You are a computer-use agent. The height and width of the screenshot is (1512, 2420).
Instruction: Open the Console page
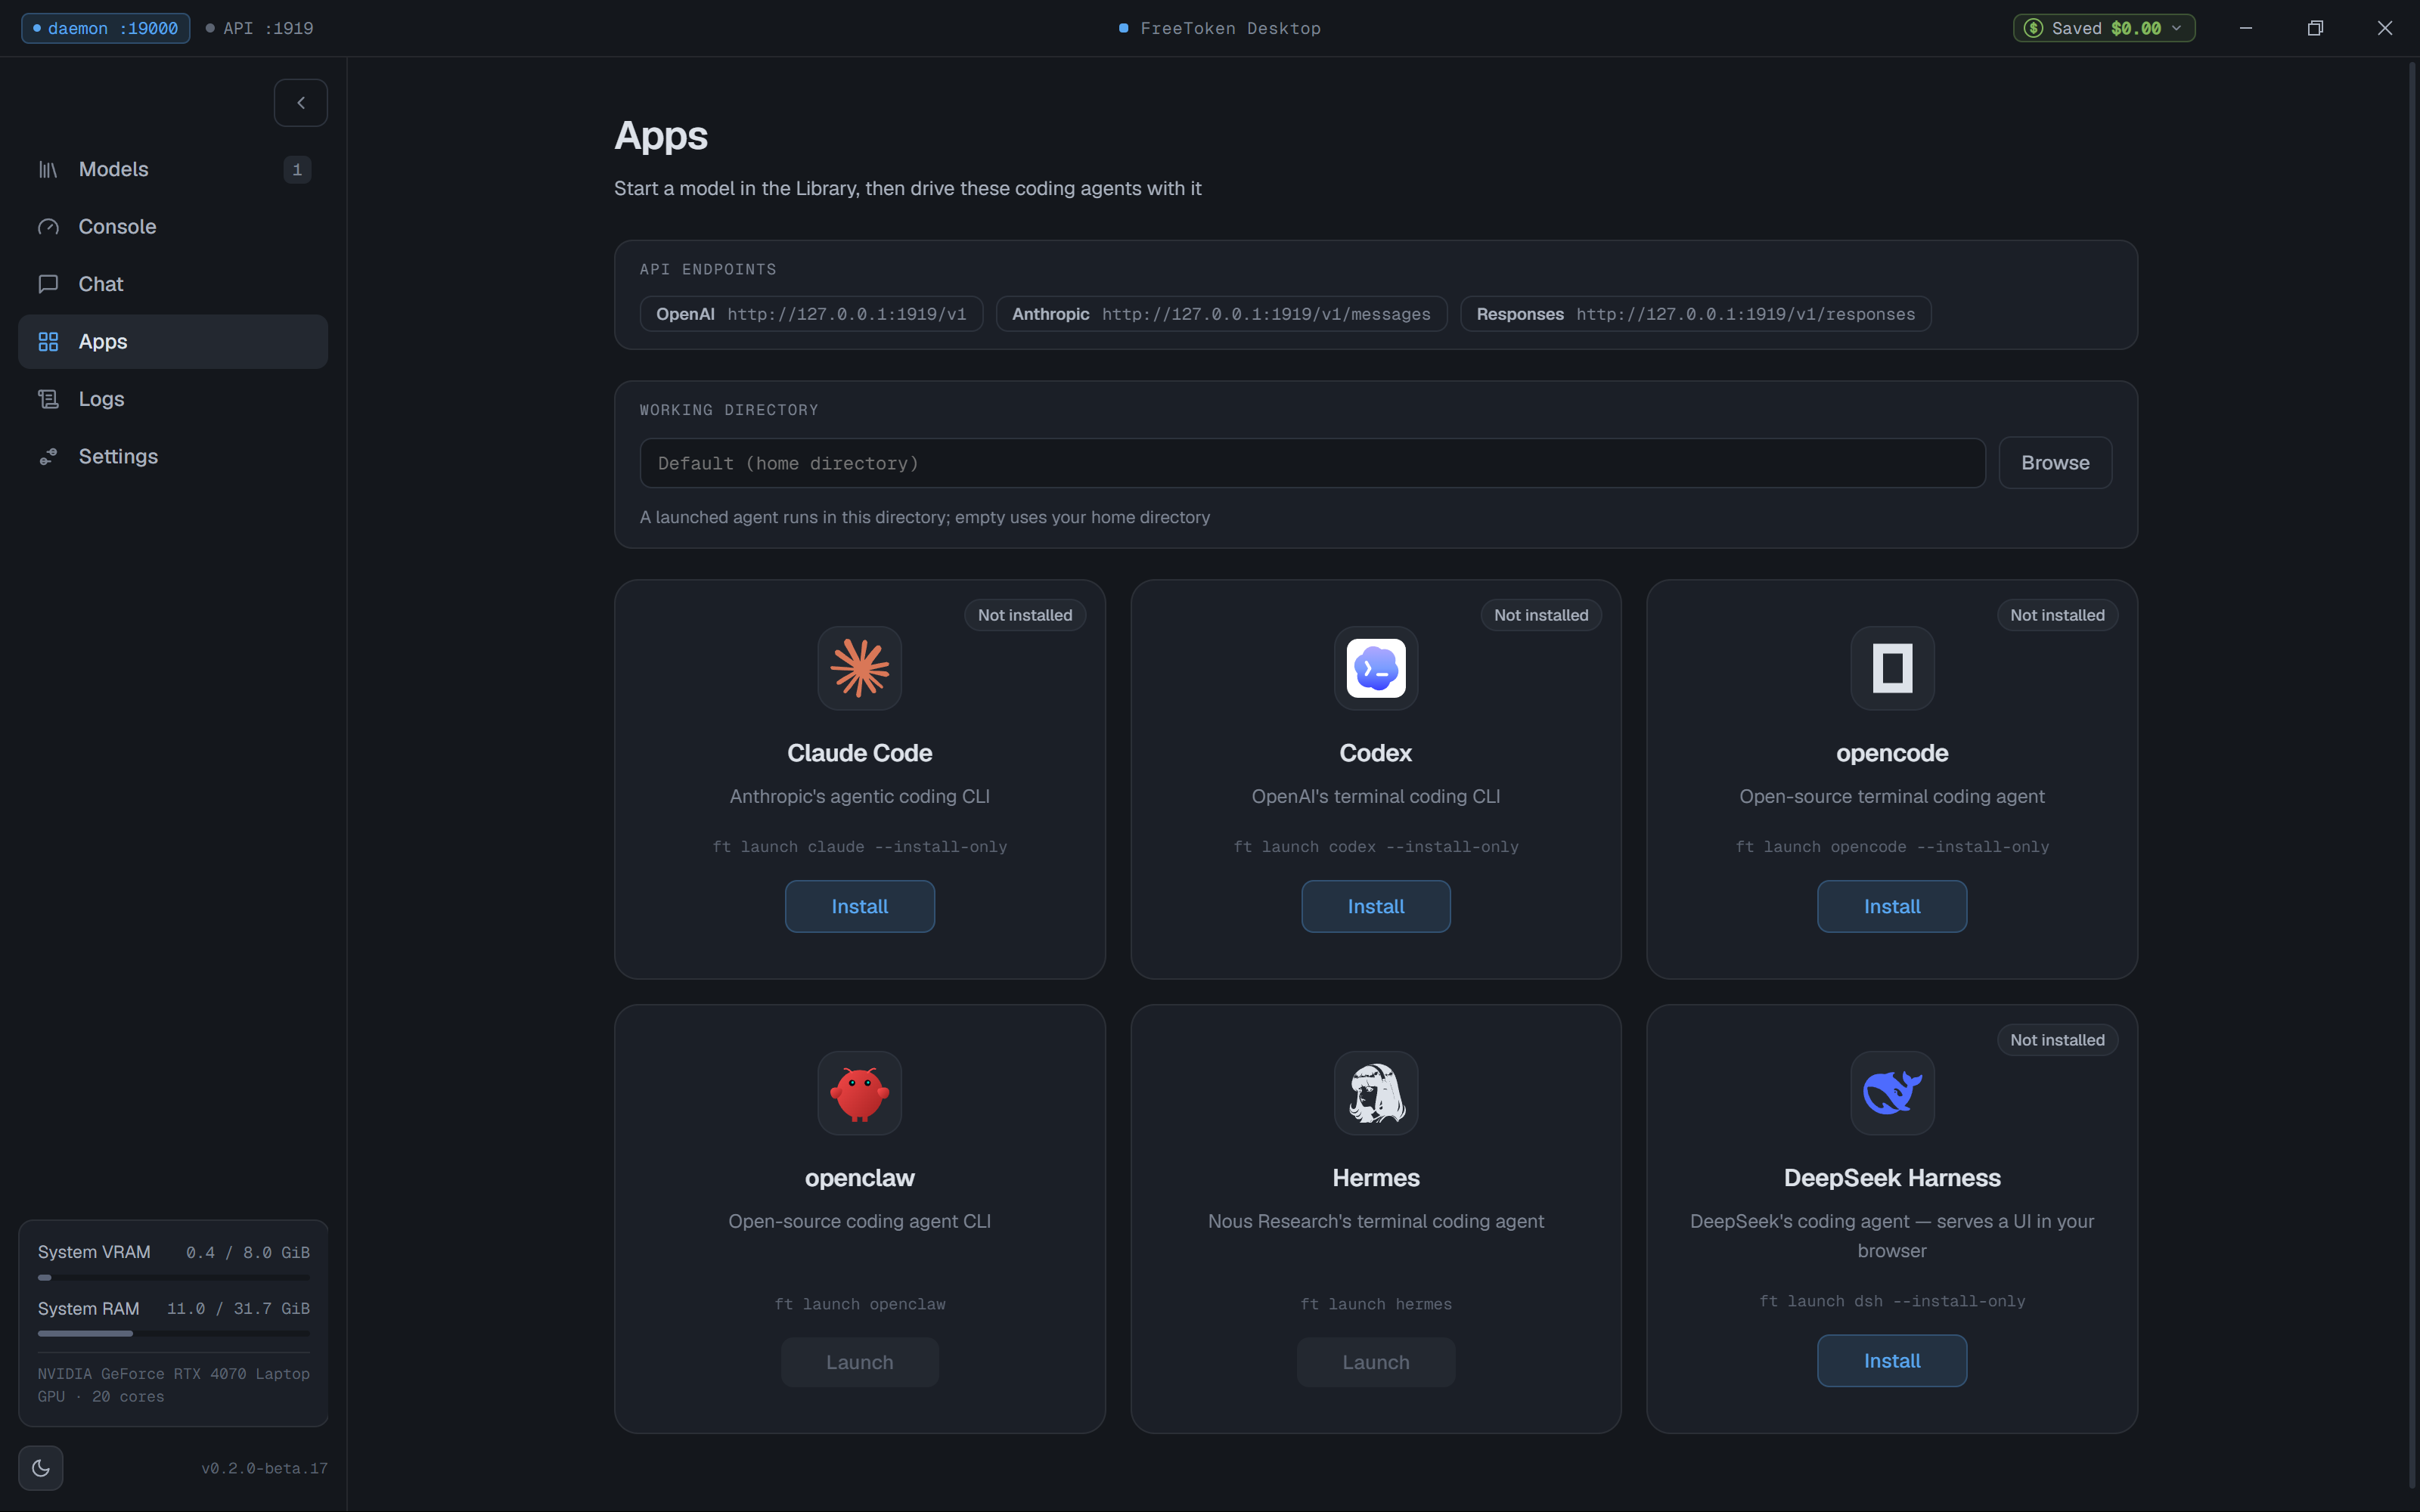(173, 227)
